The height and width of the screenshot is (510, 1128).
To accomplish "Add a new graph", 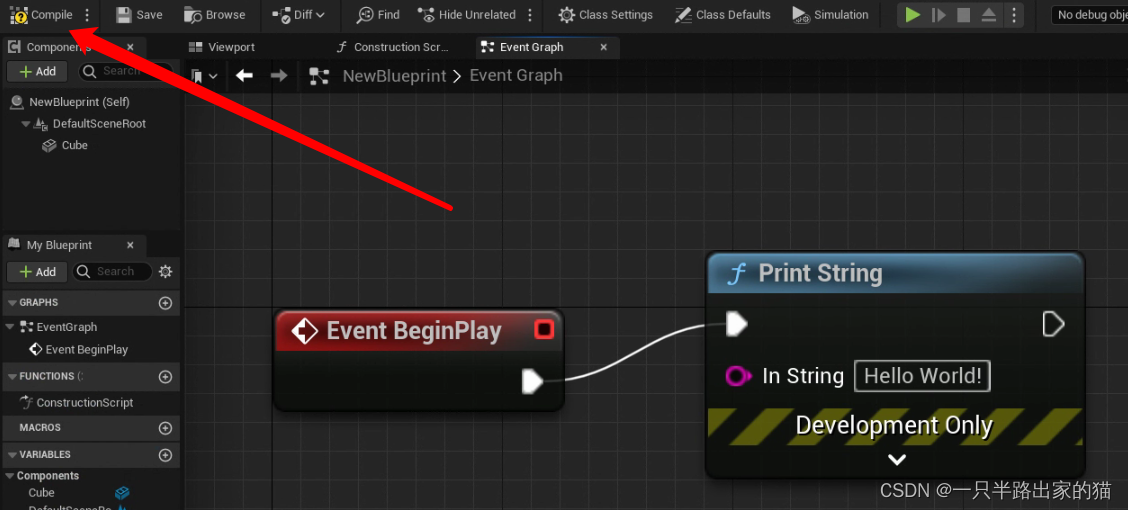I will click(x=165, y=303).
